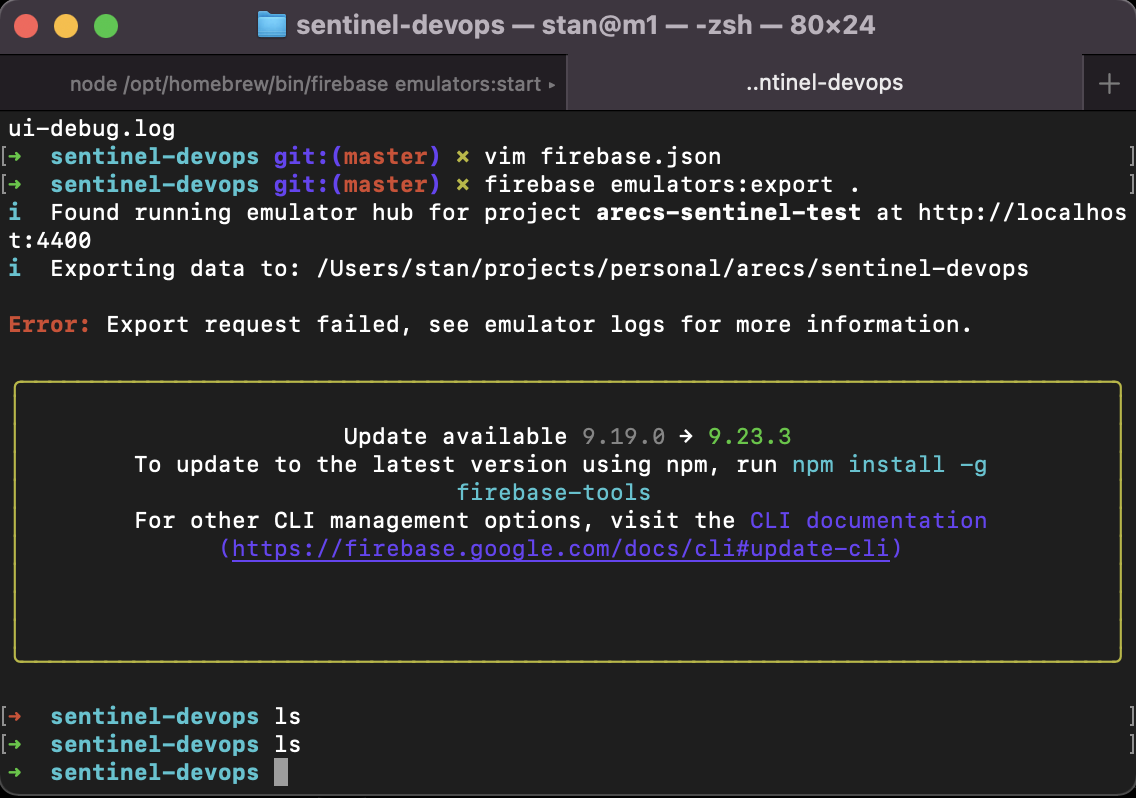The width and height of the screenshot is (1136, 798).
Task: Open the firebase.google.com/docs/cli update link
Action: click(x=560, y=548)
